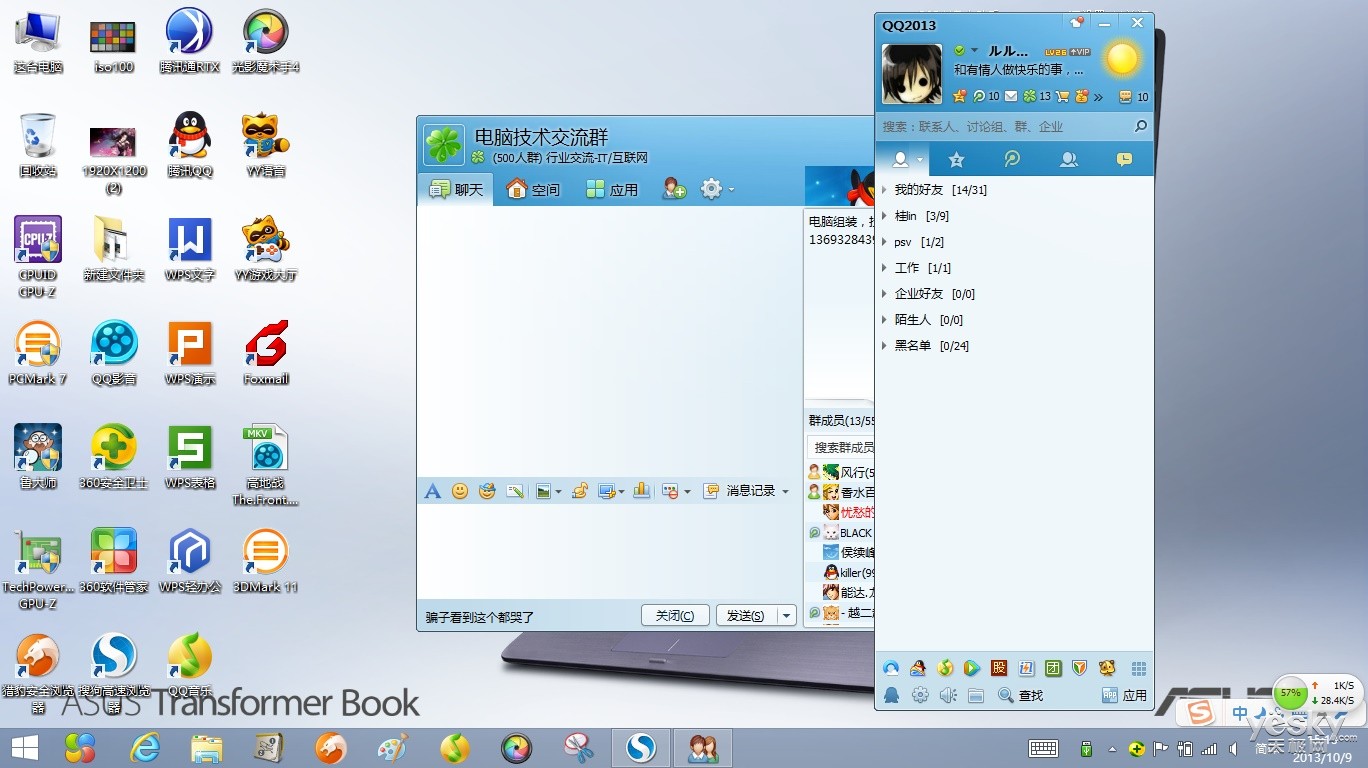The width and height of the screenshot is (1368, 768).
Task: Switch to the 聊天 tab in group window
Action: 456,189
